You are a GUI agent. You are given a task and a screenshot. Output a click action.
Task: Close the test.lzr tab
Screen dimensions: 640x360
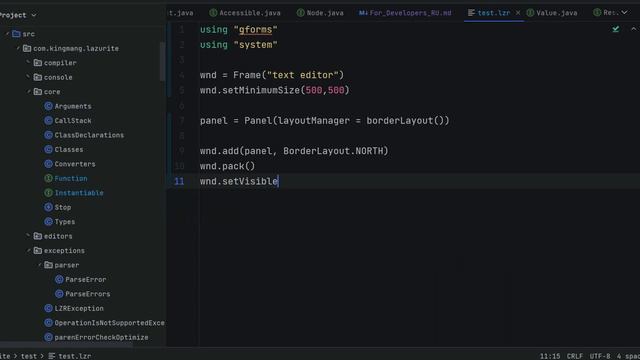point(518,13)
